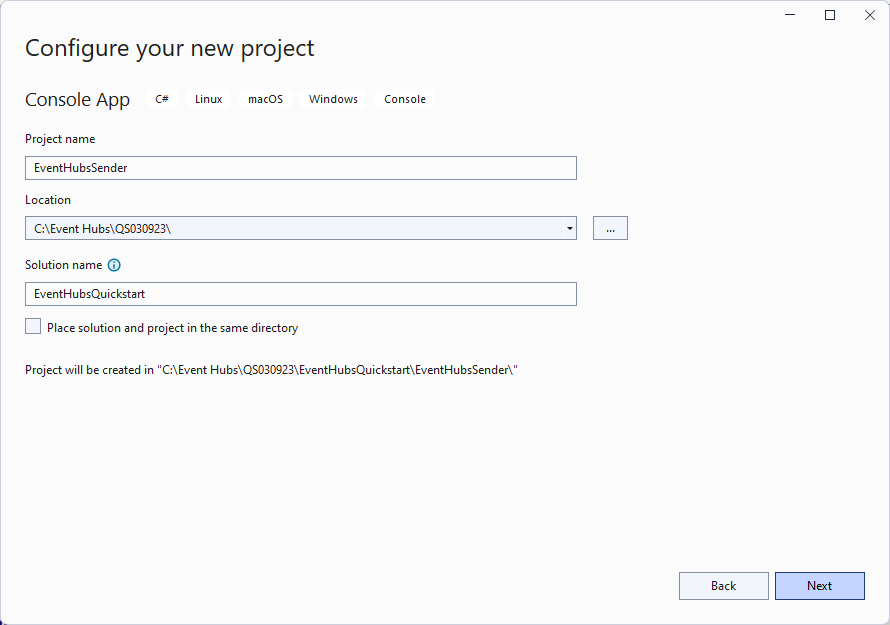
Task: Click the Console App template heading
Action: pyautogui.click(x=77, y=99)
